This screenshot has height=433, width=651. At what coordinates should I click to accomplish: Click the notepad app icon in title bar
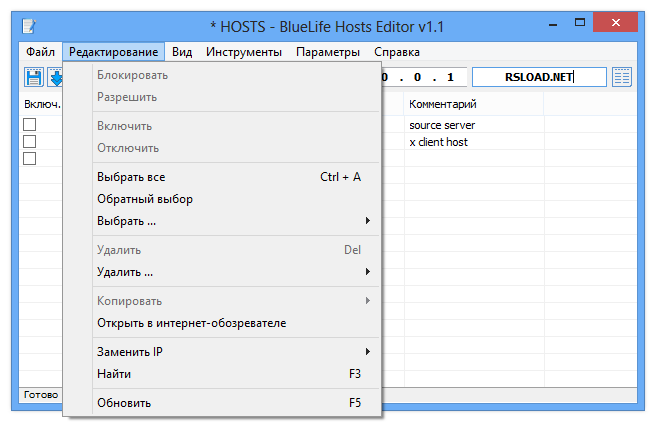(29, 26)
